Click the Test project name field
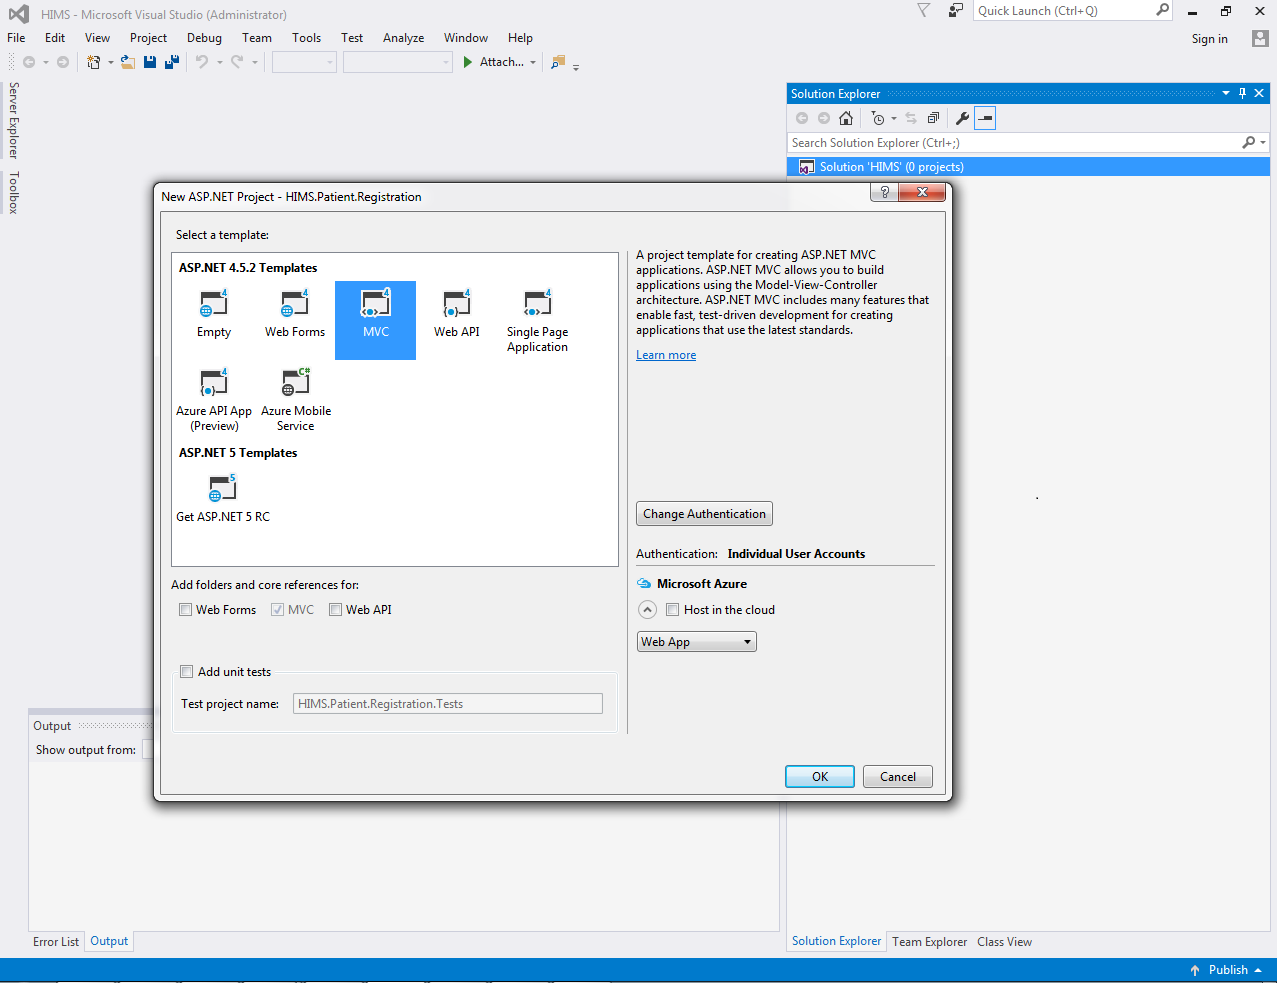Image resolution: width=1277 pixels, height=983 pixels. point(448,704)
